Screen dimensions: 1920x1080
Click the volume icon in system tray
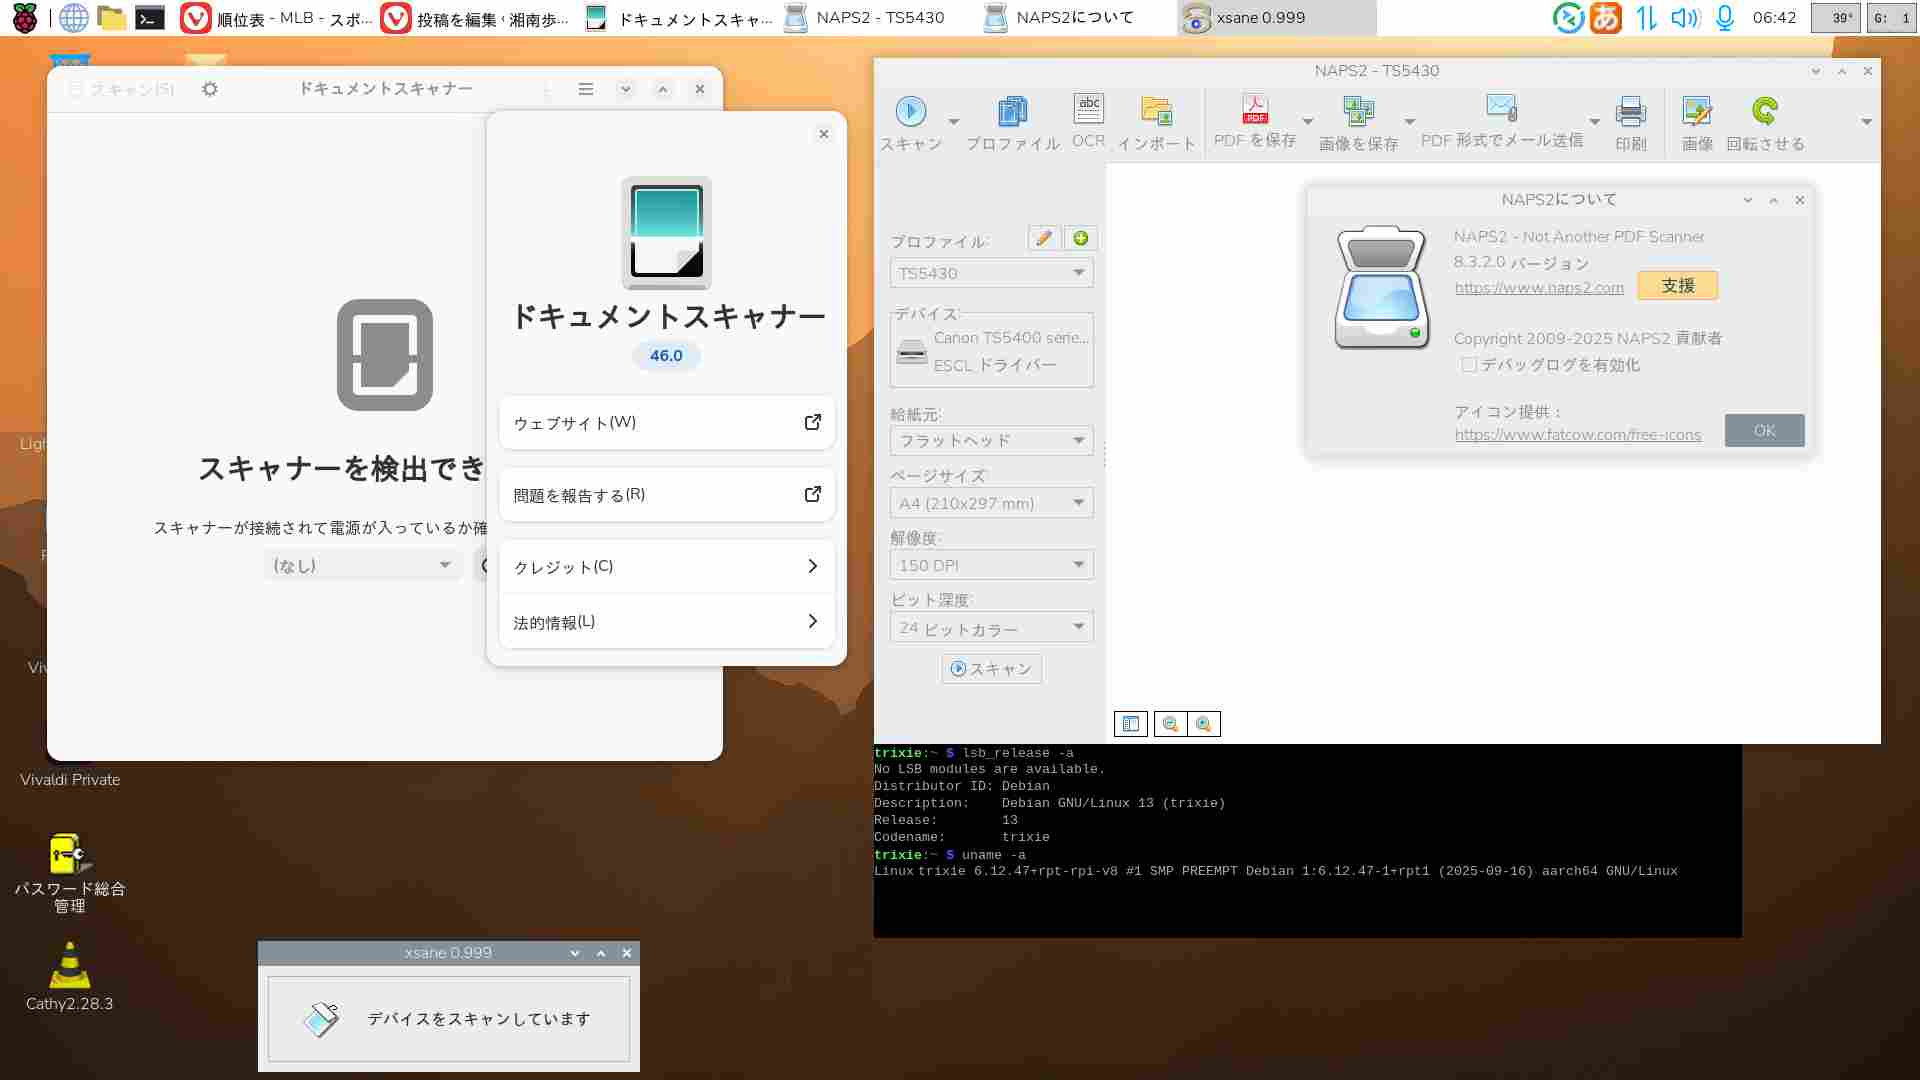coord(1686,17)
